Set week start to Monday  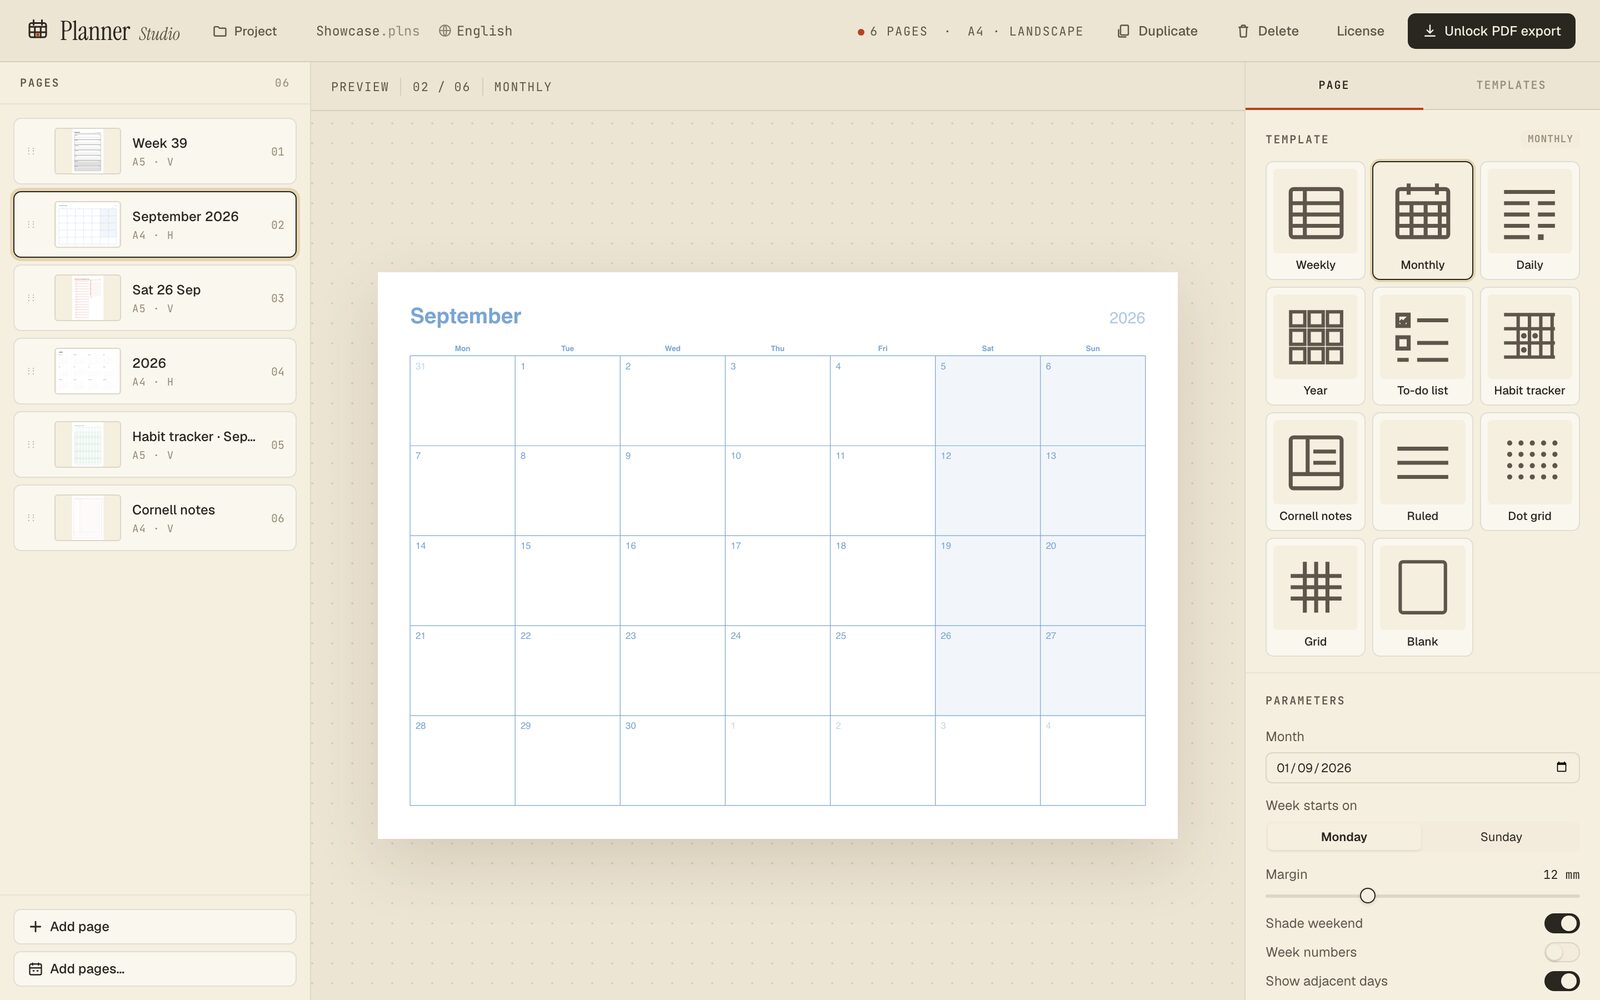click(1344, 837)
